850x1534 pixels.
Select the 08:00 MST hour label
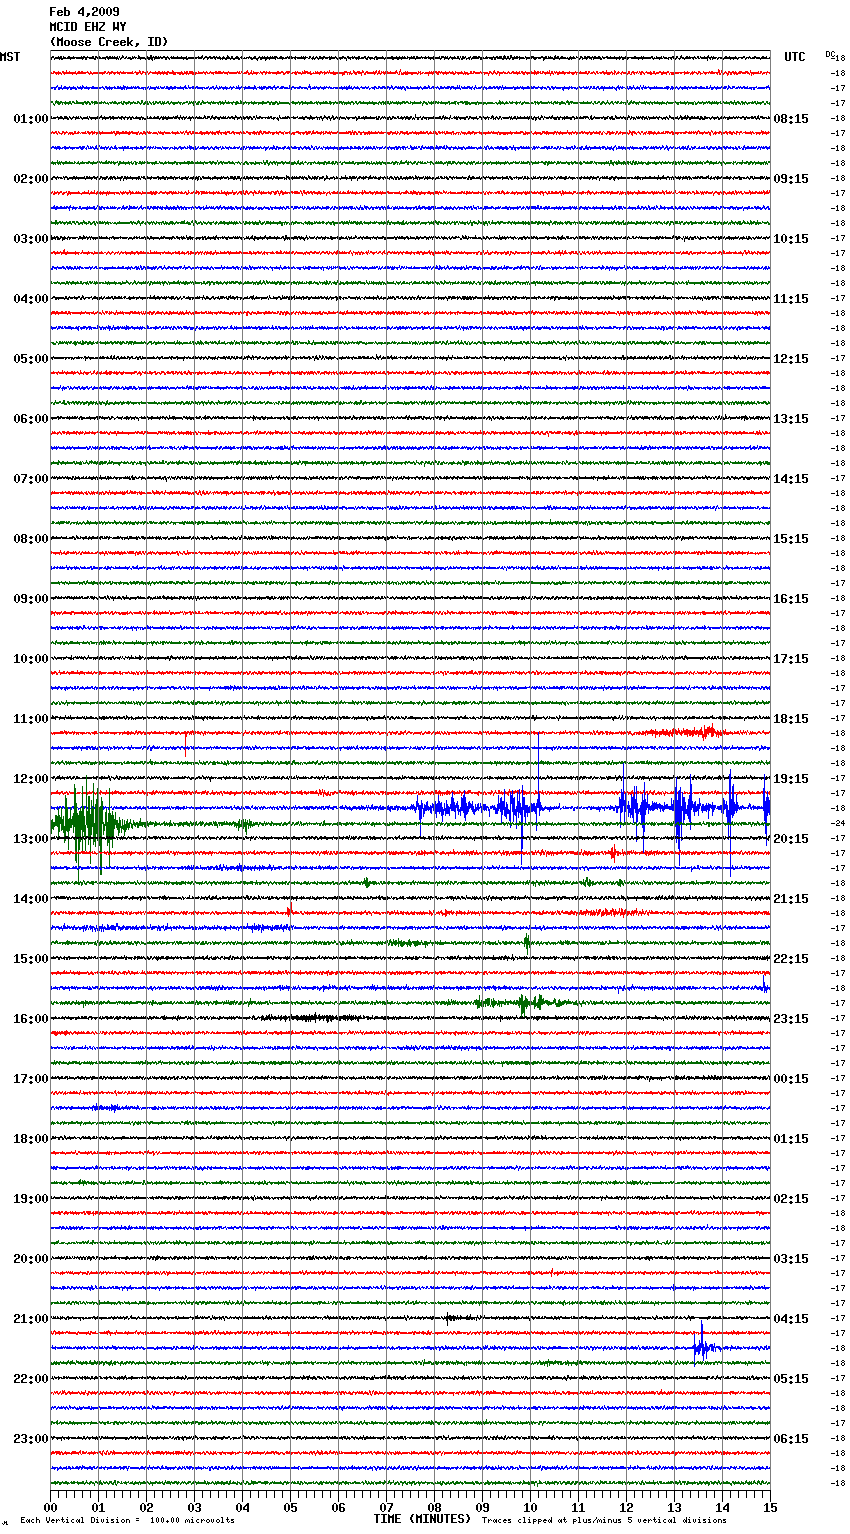[30, 539]
